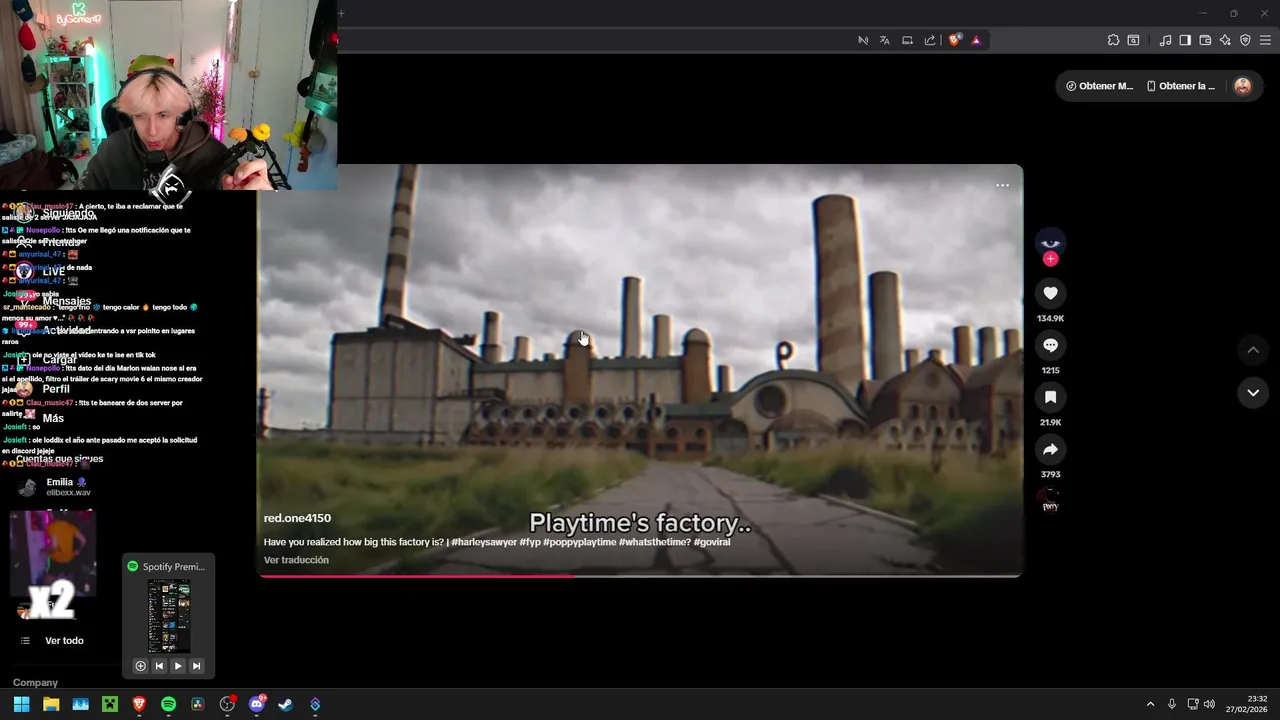The height and width of the screenshot is (720, 1280).
Task: Open the browser hamburger menu
Action: 1265,40
